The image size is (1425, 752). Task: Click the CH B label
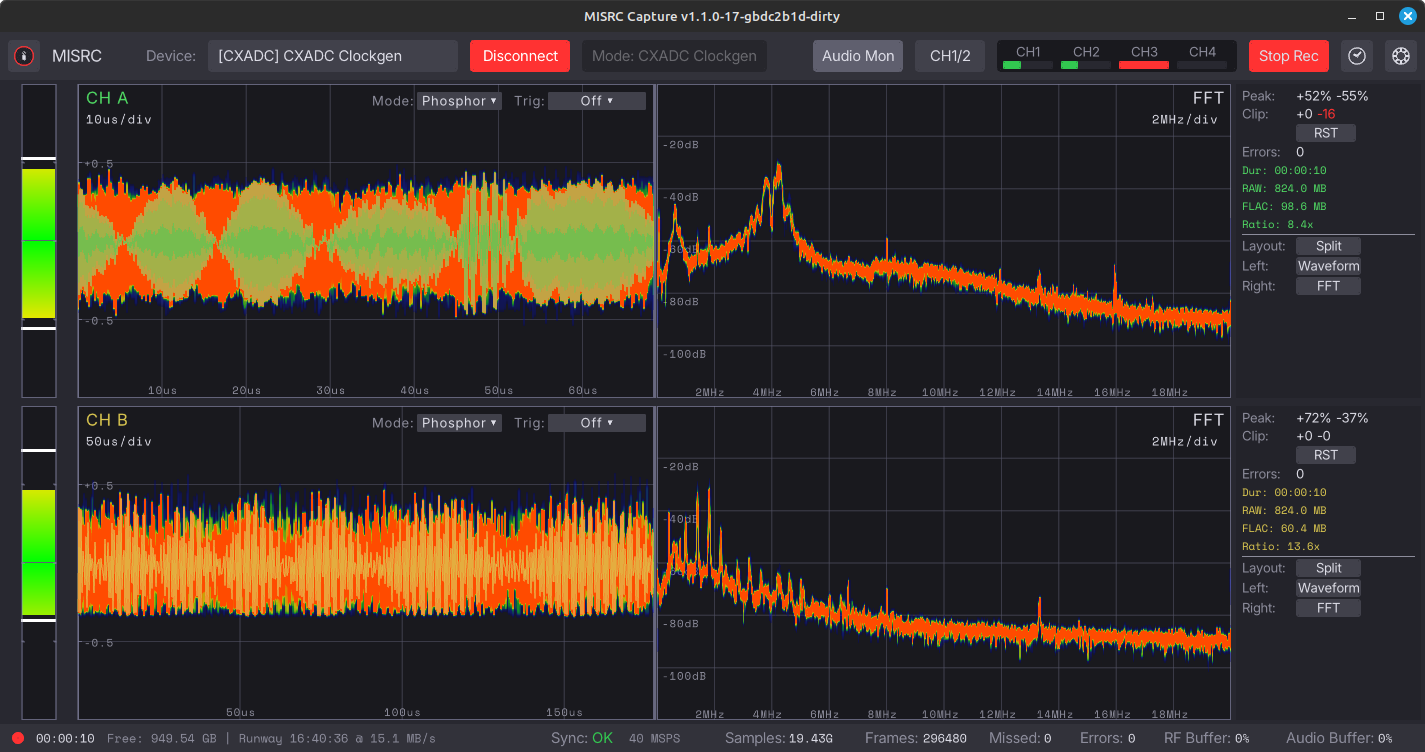click(107, 420)
